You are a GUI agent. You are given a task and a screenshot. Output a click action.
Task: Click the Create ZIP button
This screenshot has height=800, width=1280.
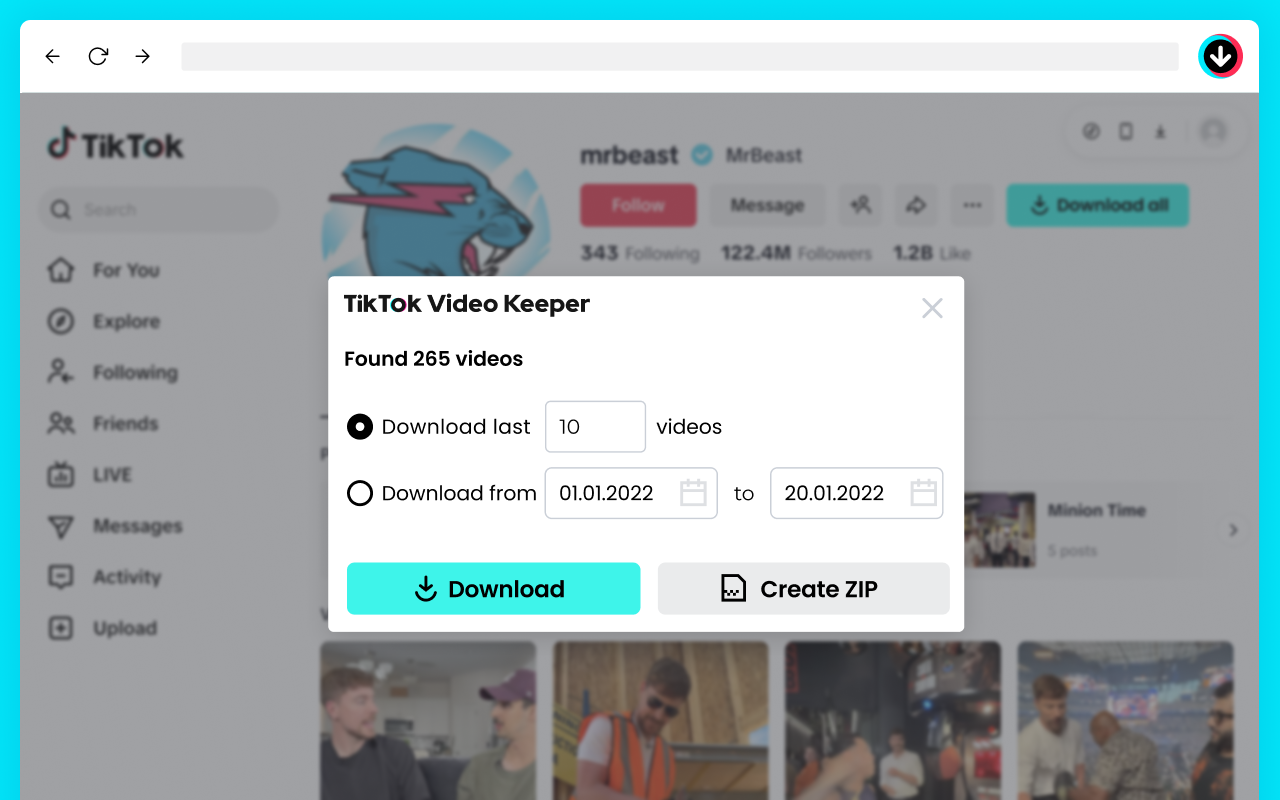803,589
